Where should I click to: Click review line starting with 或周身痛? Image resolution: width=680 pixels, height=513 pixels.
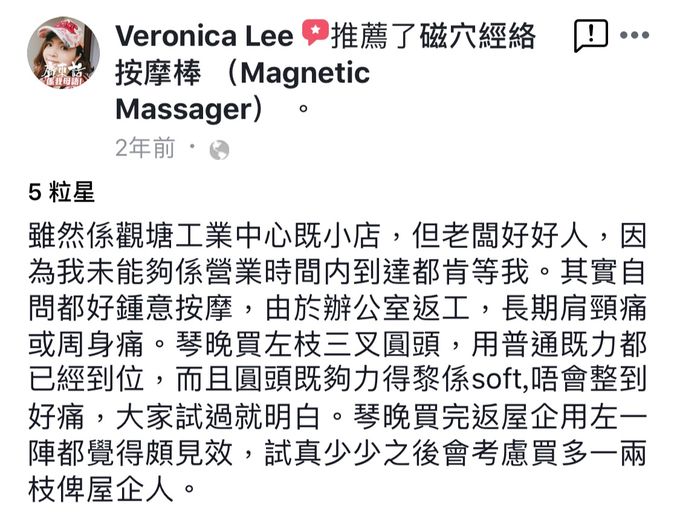[x=337, y=345]
